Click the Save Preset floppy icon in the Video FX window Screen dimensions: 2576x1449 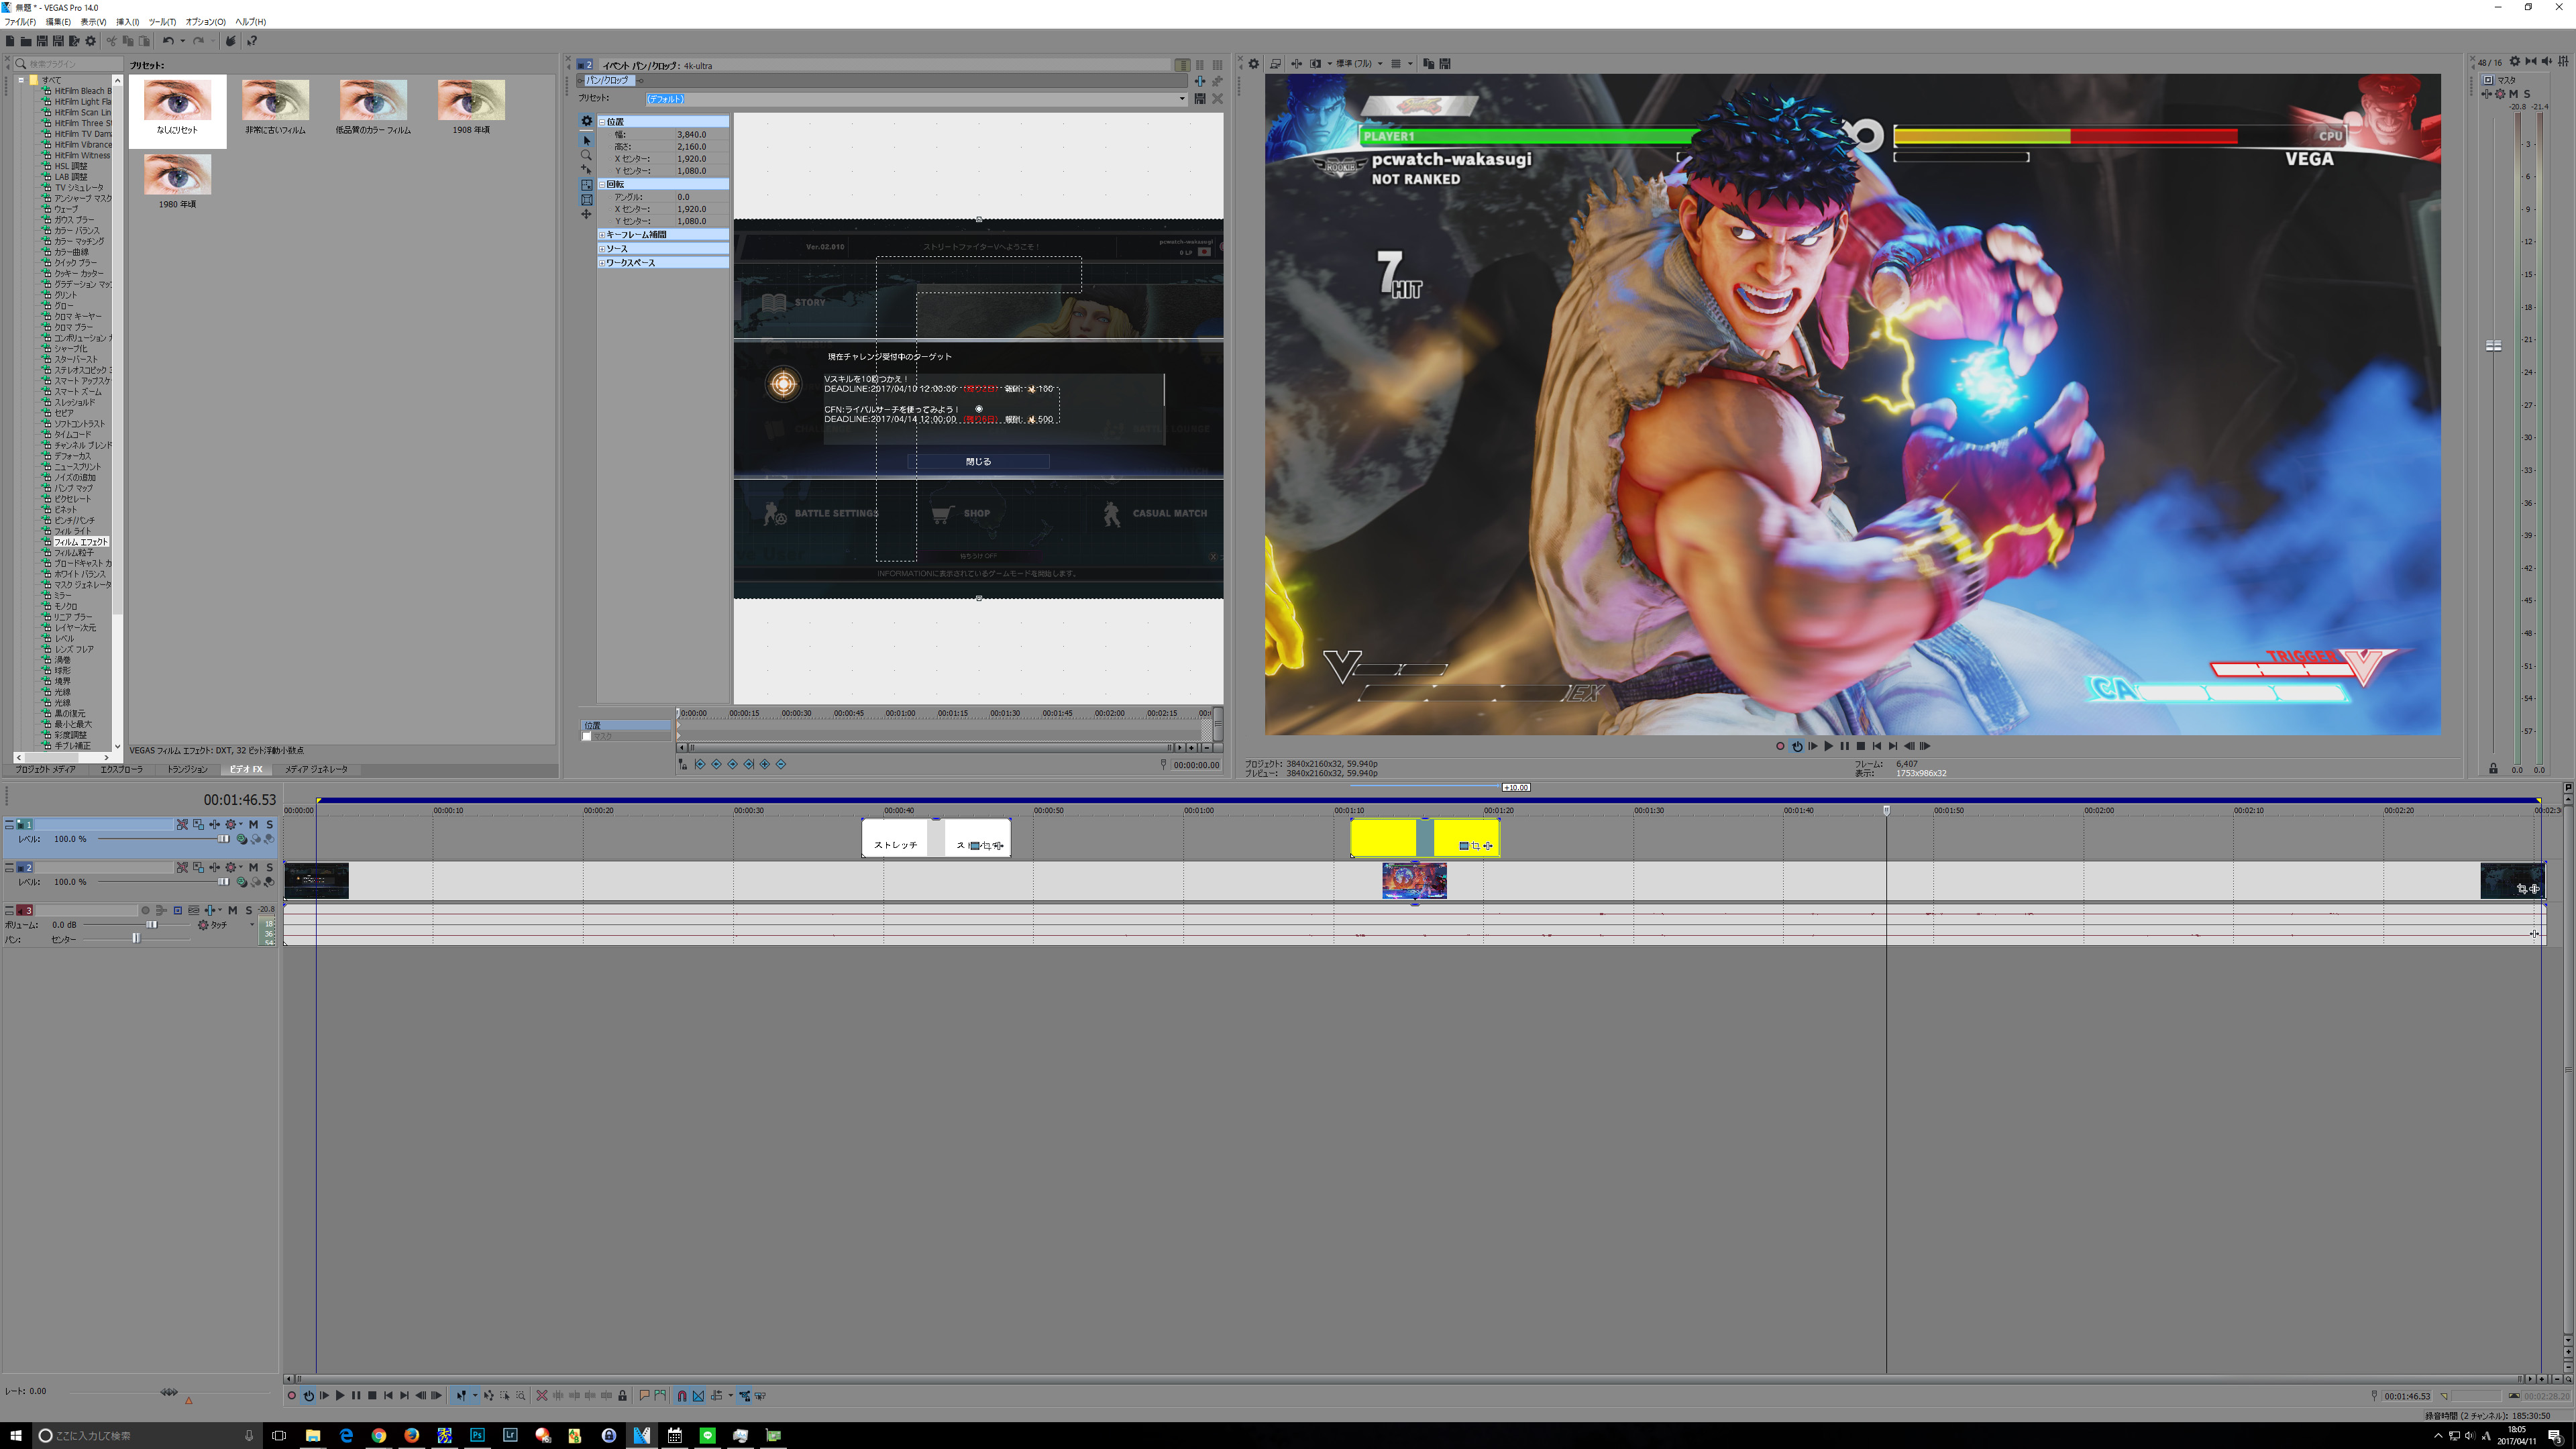[x=1200, y=98]
